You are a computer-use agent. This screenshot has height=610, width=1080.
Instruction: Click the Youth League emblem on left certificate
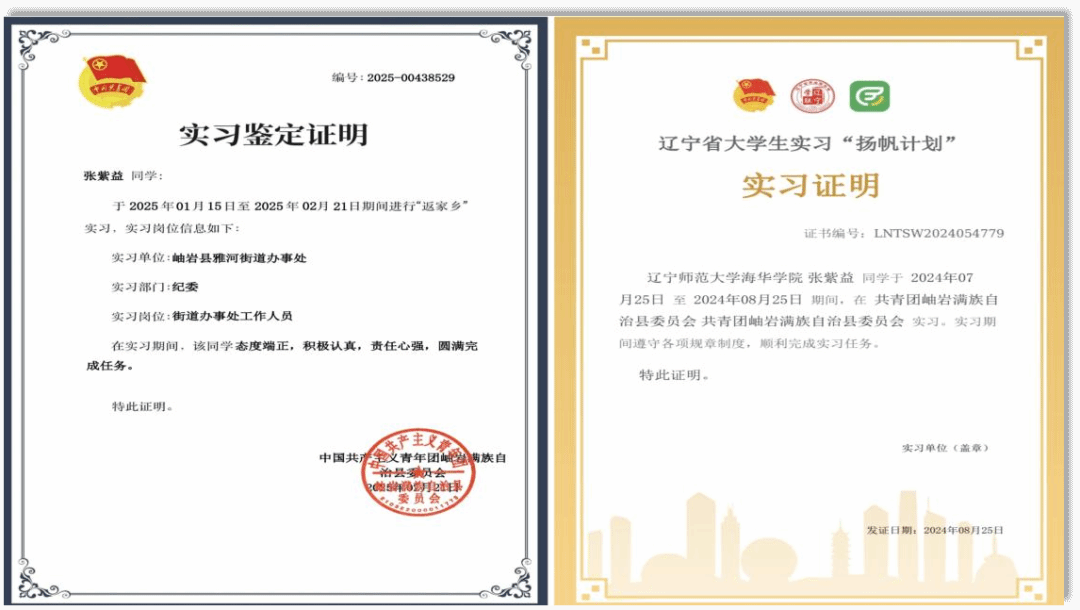[113, 81]
